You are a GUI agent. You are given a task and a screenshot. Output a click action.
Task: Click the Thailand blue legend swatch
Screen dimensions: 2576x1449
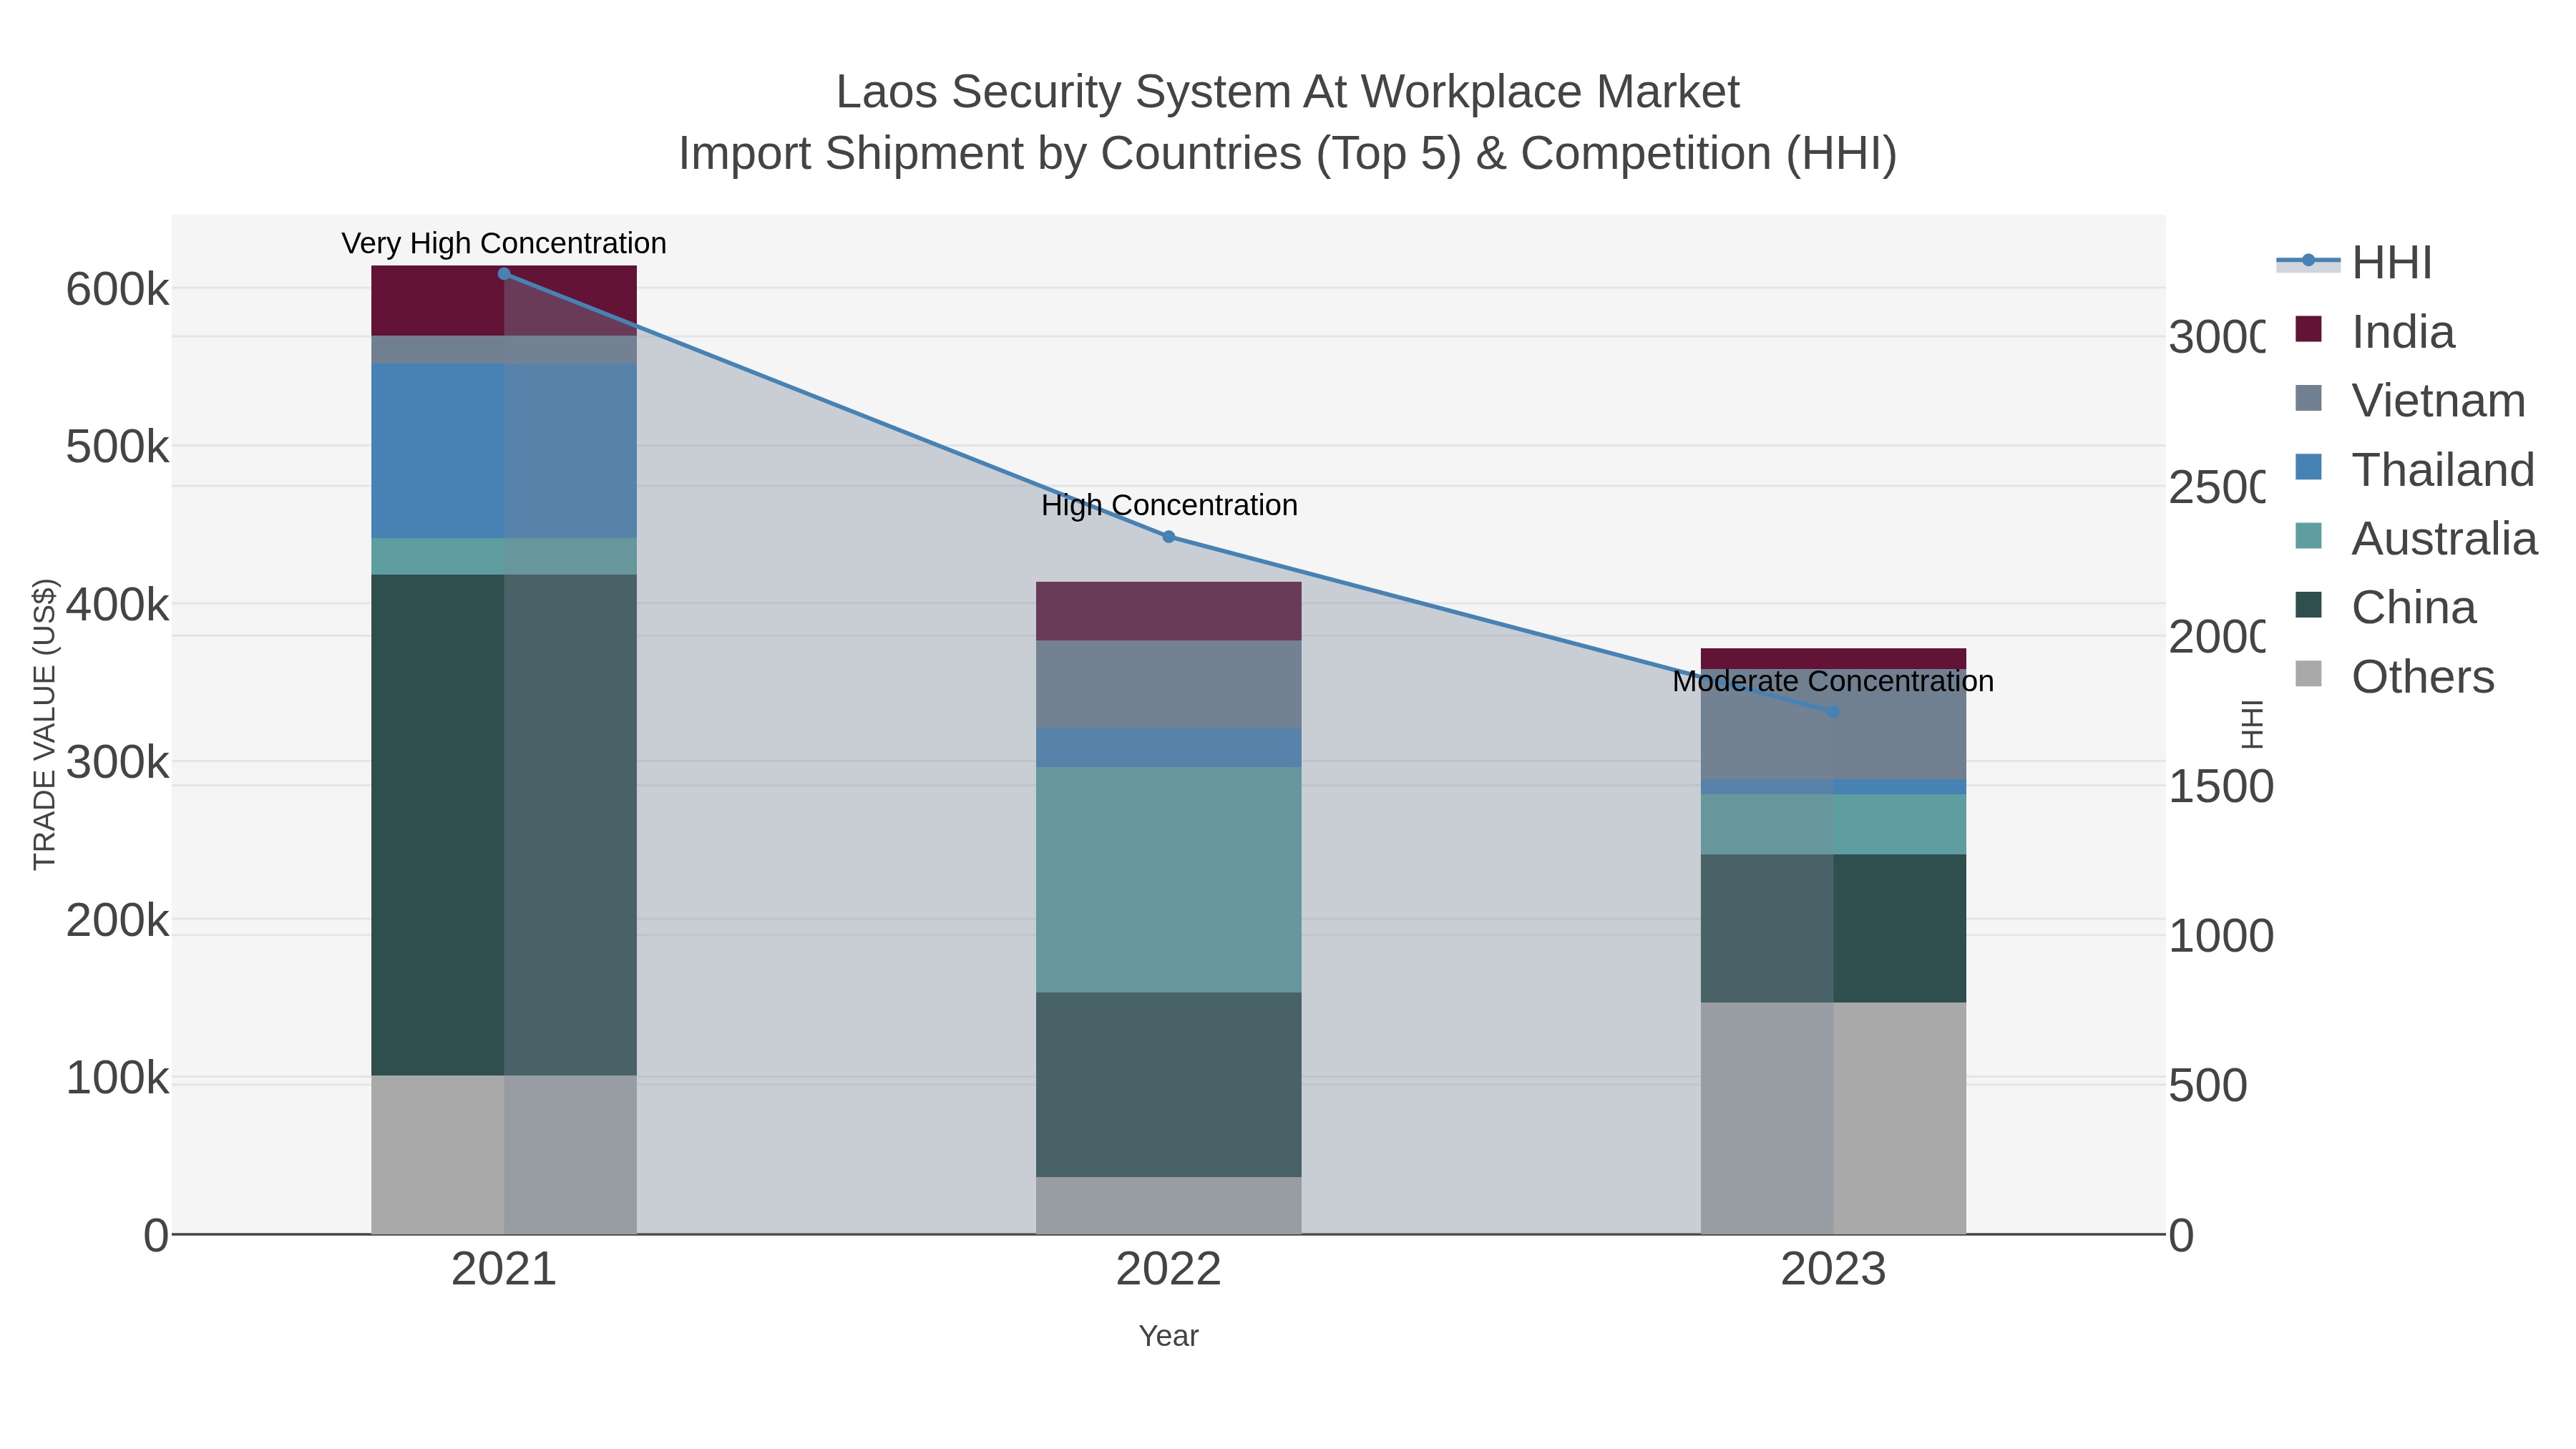(x=2308, y=467)
